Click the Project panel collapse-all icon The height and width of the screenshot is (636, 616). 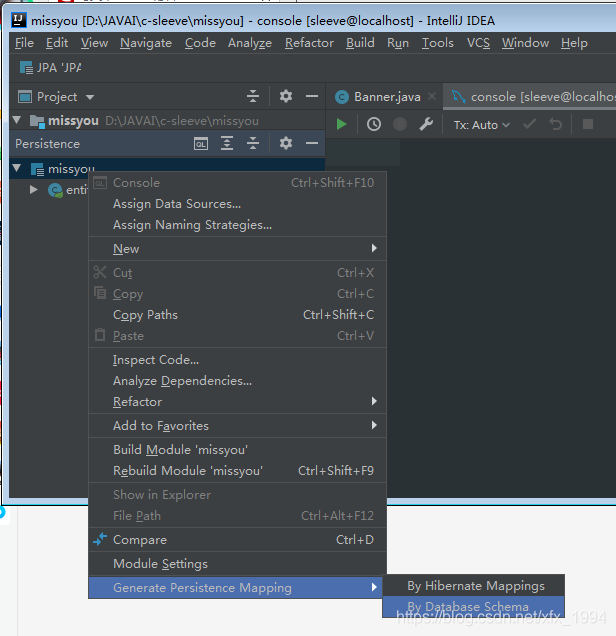coord(253,96)
